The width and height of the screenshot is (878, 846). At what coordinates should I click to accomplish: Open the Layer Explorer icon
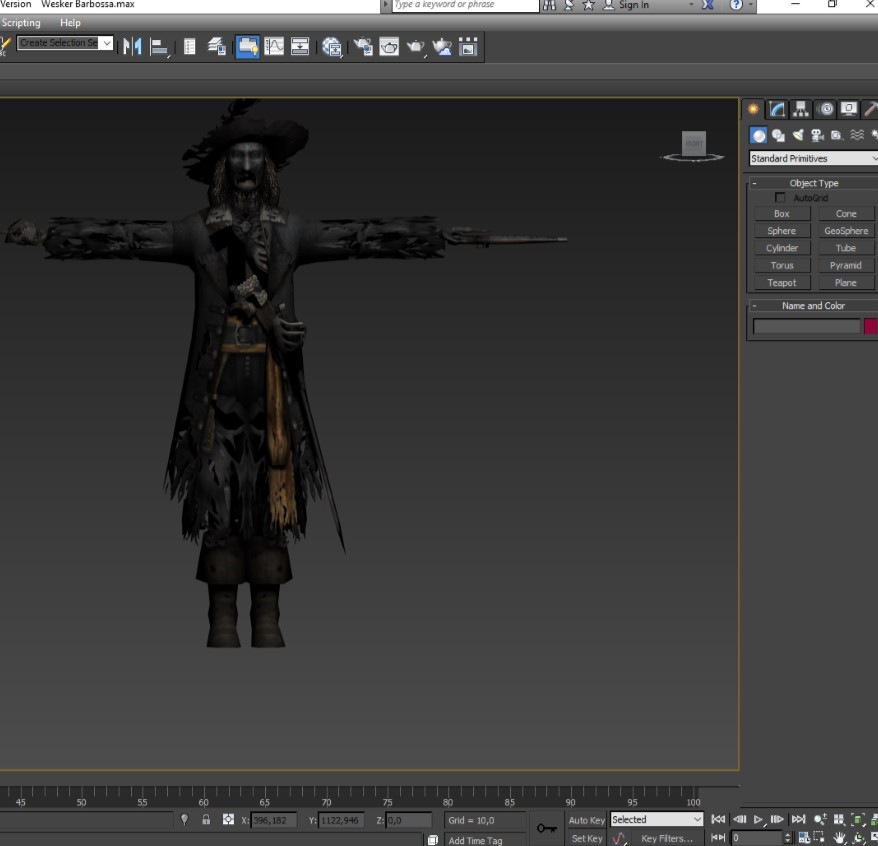(217, 46)
